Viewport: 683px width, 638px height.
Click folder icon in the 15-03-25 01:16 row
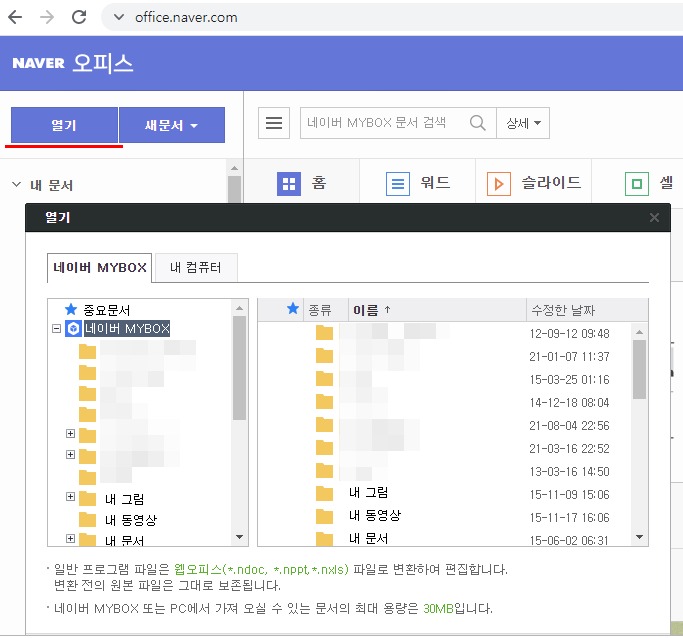tap(324, 379)
